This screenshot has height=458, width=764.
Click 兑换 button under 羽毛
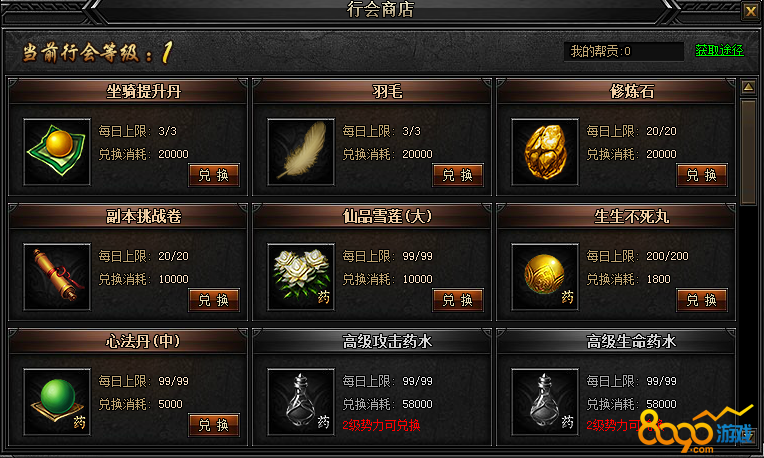(x=458, y=175)
